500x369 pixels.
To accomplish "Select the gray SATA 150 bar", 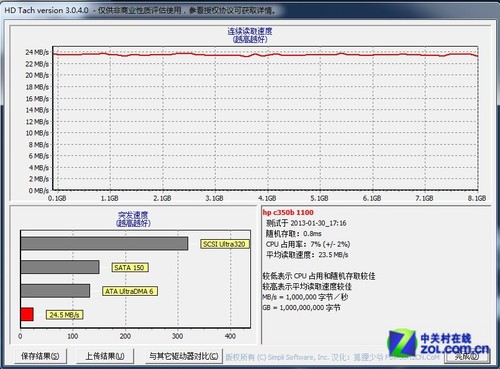I will pyautogui.click(x=60, y=267).
